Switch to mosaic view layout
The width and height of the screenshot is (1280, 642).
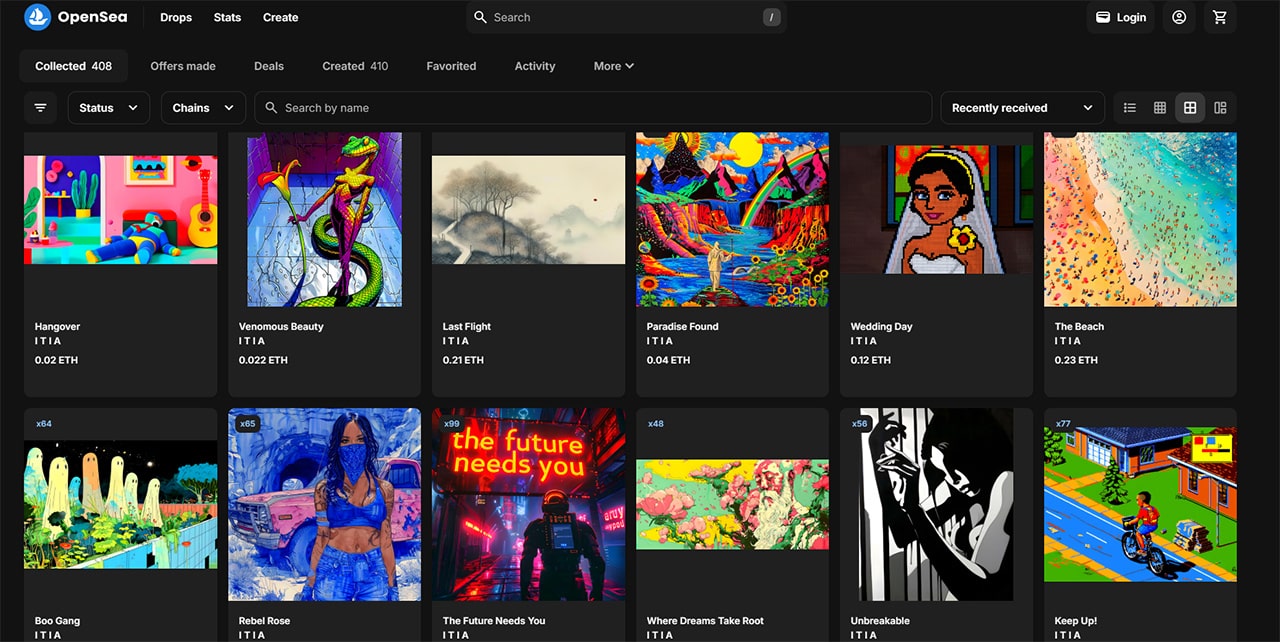pyautogui.click(x=1220, y=108)
